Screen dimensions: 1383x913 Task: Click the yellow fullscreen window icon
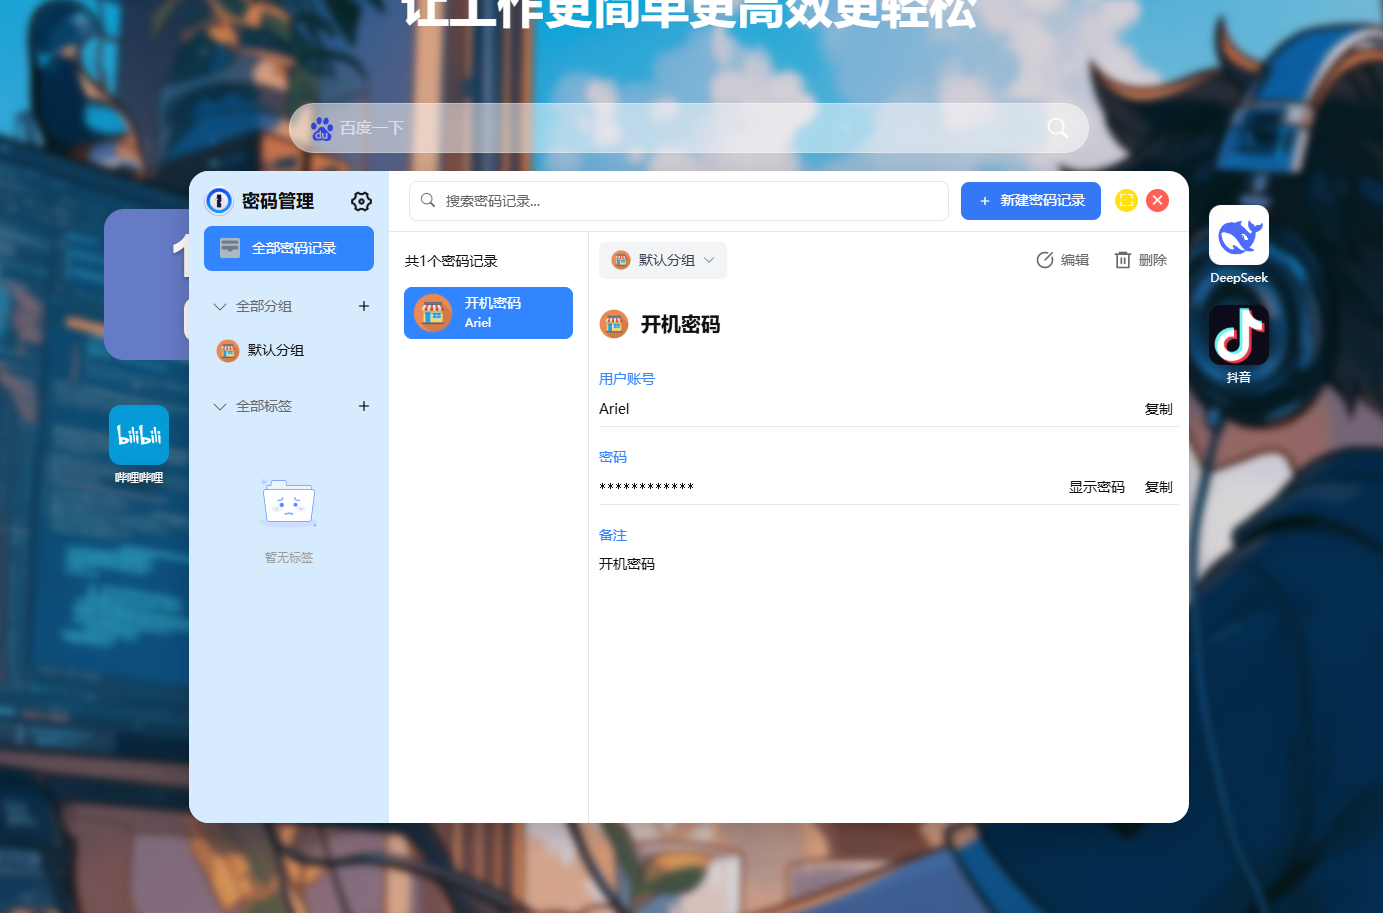click(x=1126, y=200)
